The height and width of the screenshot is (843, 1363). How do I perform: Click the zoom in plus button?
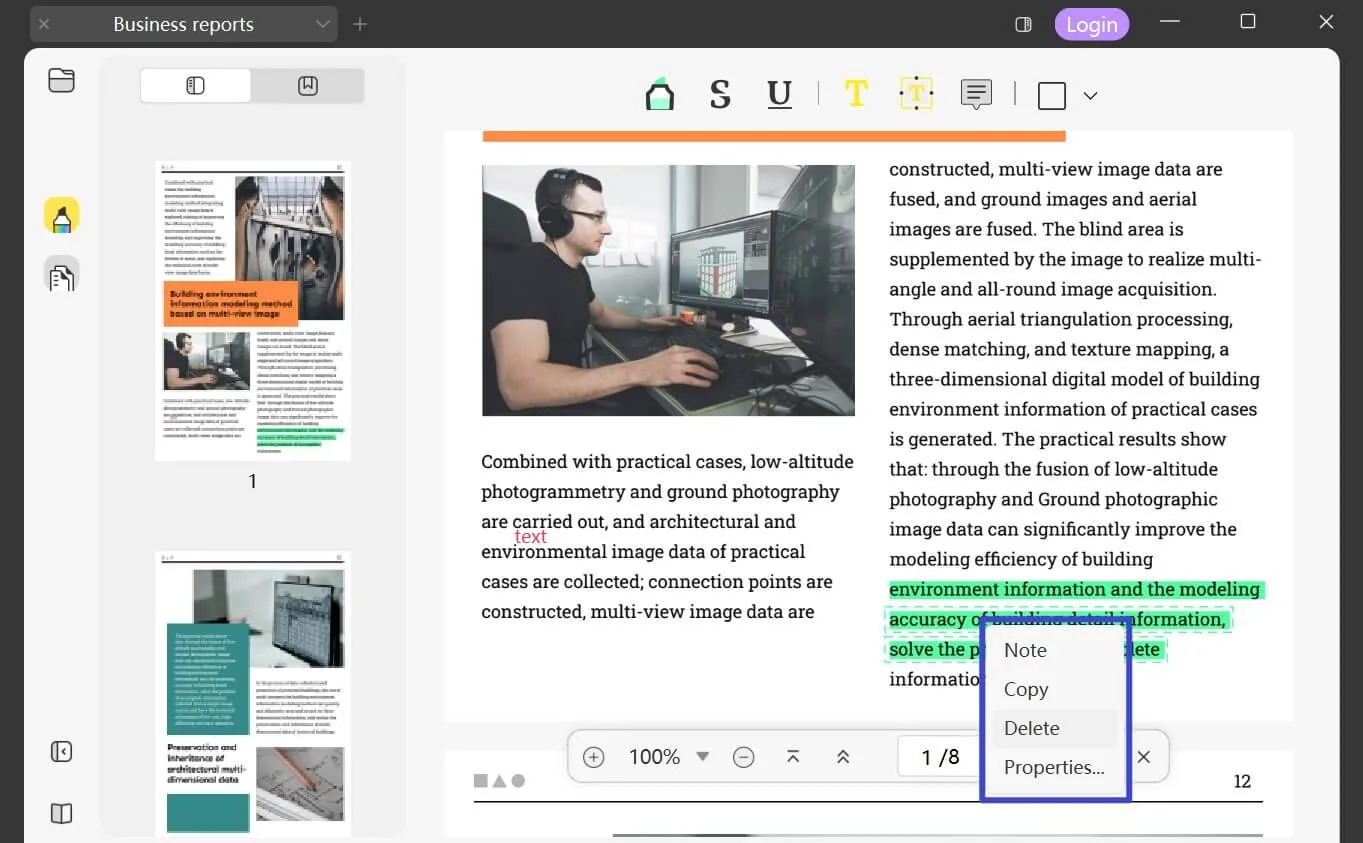[594, 757]
